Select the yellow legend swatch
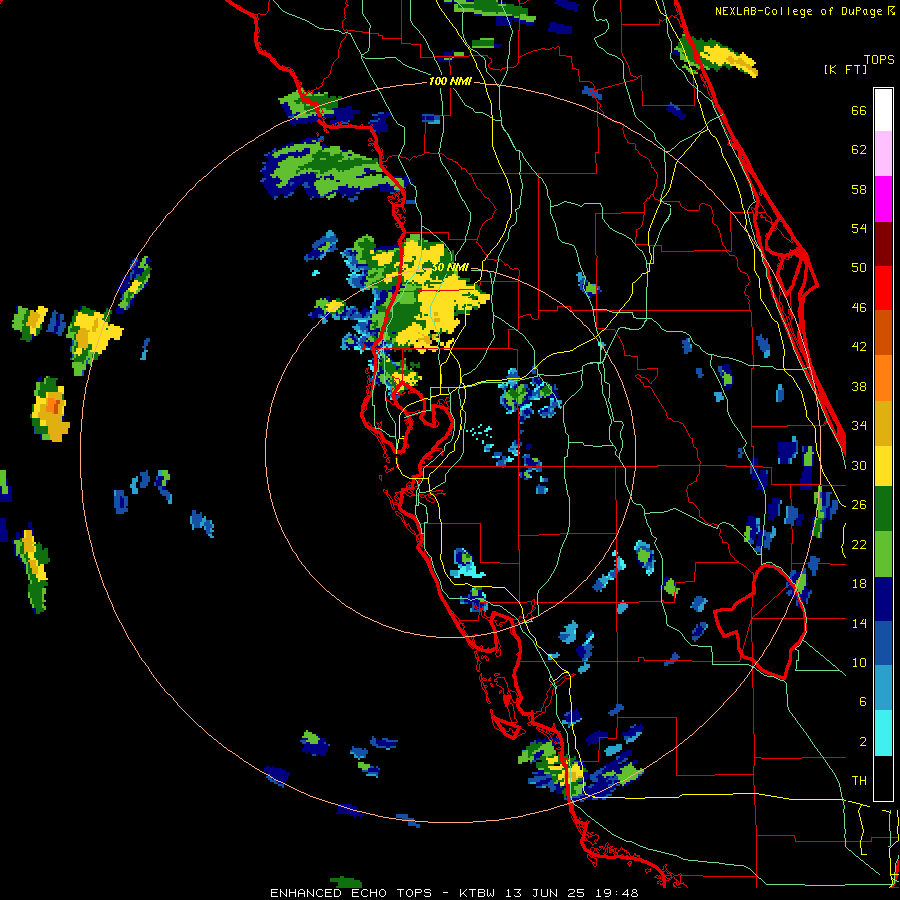This screenshot has height=900, width=900. [x=883, y=466]
